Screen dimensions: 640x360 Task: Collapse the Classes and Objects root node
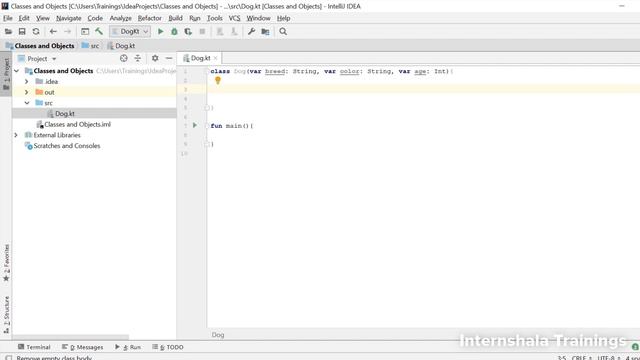coord(16,71)
